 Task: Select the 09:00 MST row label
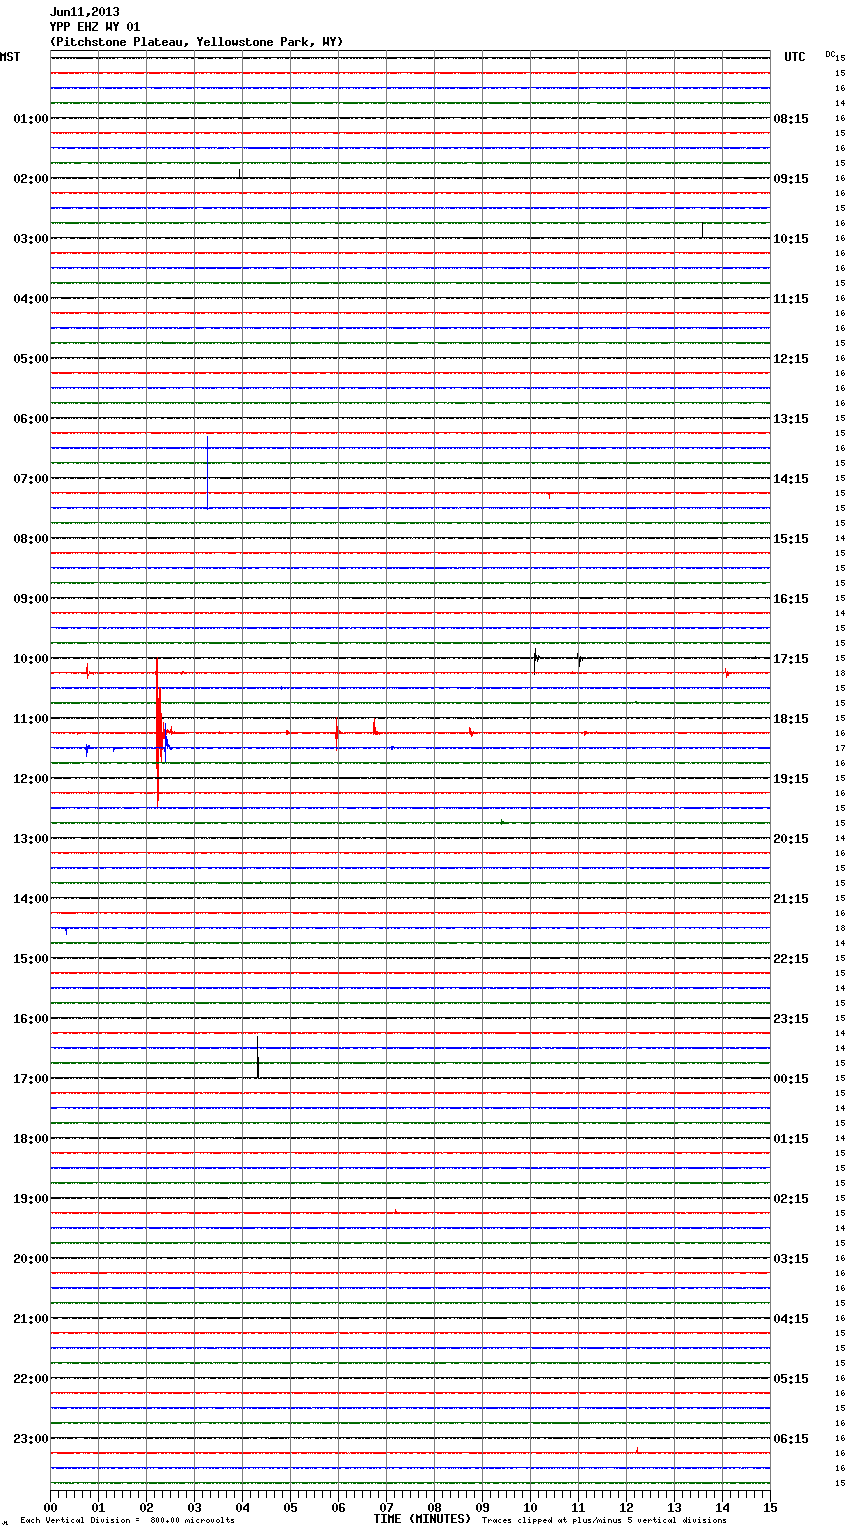(30, 599)
